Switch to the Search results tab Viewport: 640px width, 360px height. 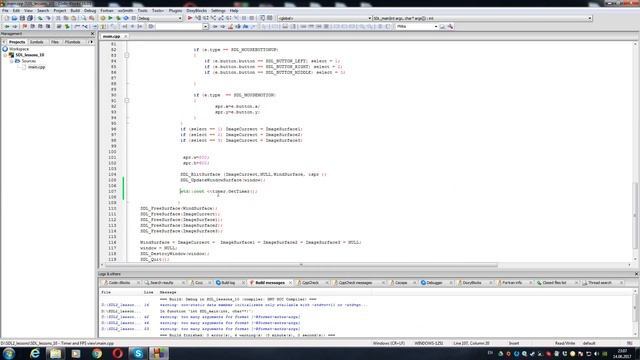[162, 282]
